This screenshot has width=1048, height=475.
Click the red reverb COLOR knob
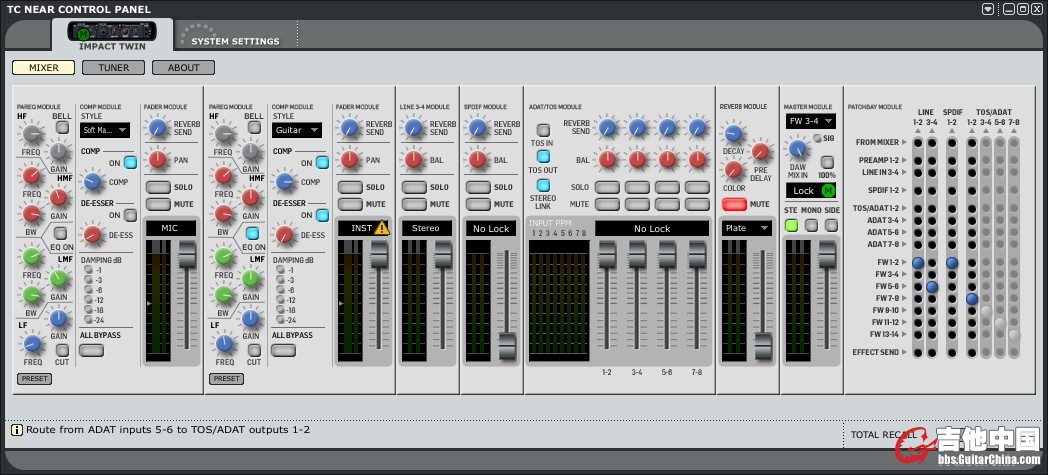[x=734, y=169]
